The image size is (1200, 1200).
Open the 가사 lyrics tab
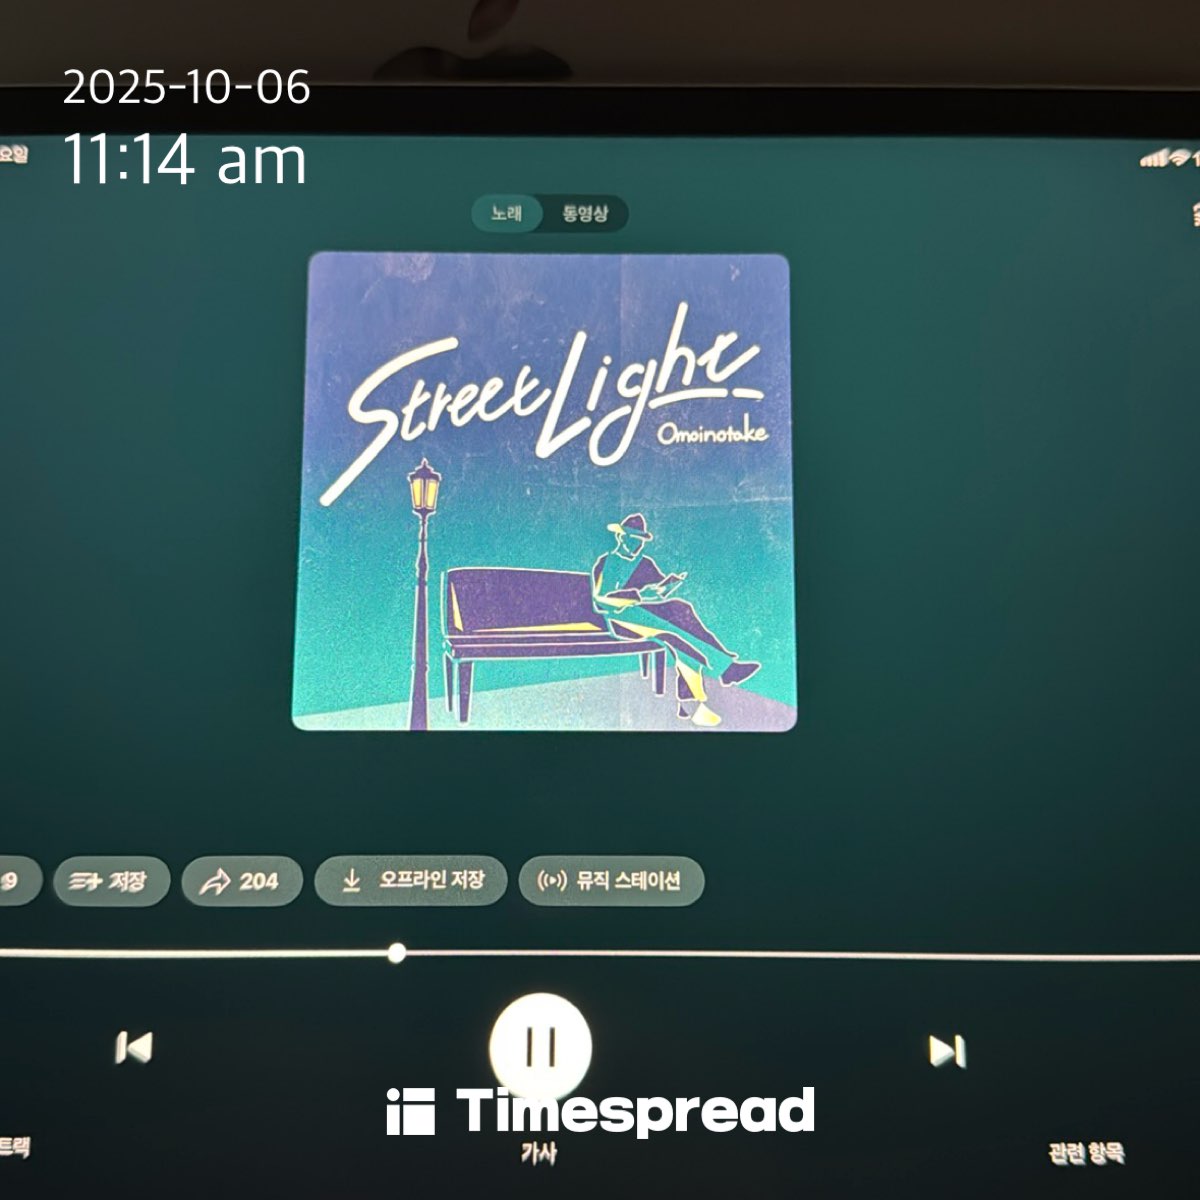[538, 1153]
